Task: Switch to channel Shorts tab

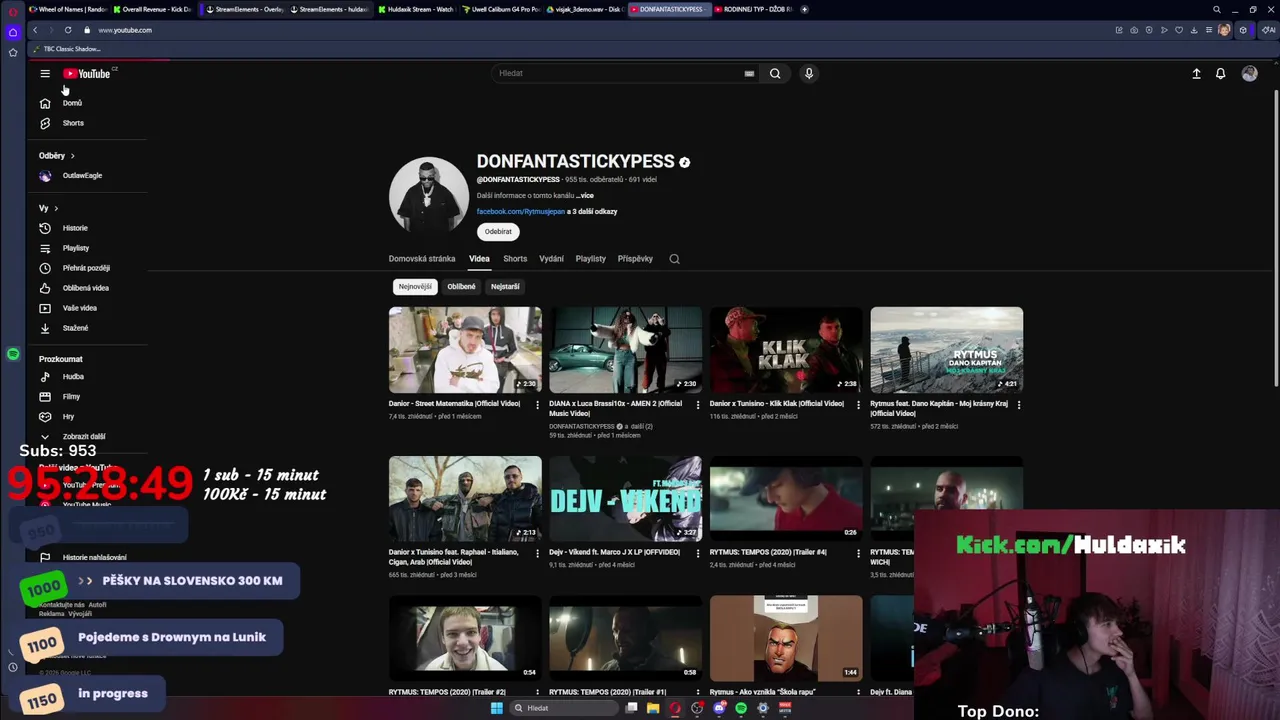Action: tap(515, 259)
